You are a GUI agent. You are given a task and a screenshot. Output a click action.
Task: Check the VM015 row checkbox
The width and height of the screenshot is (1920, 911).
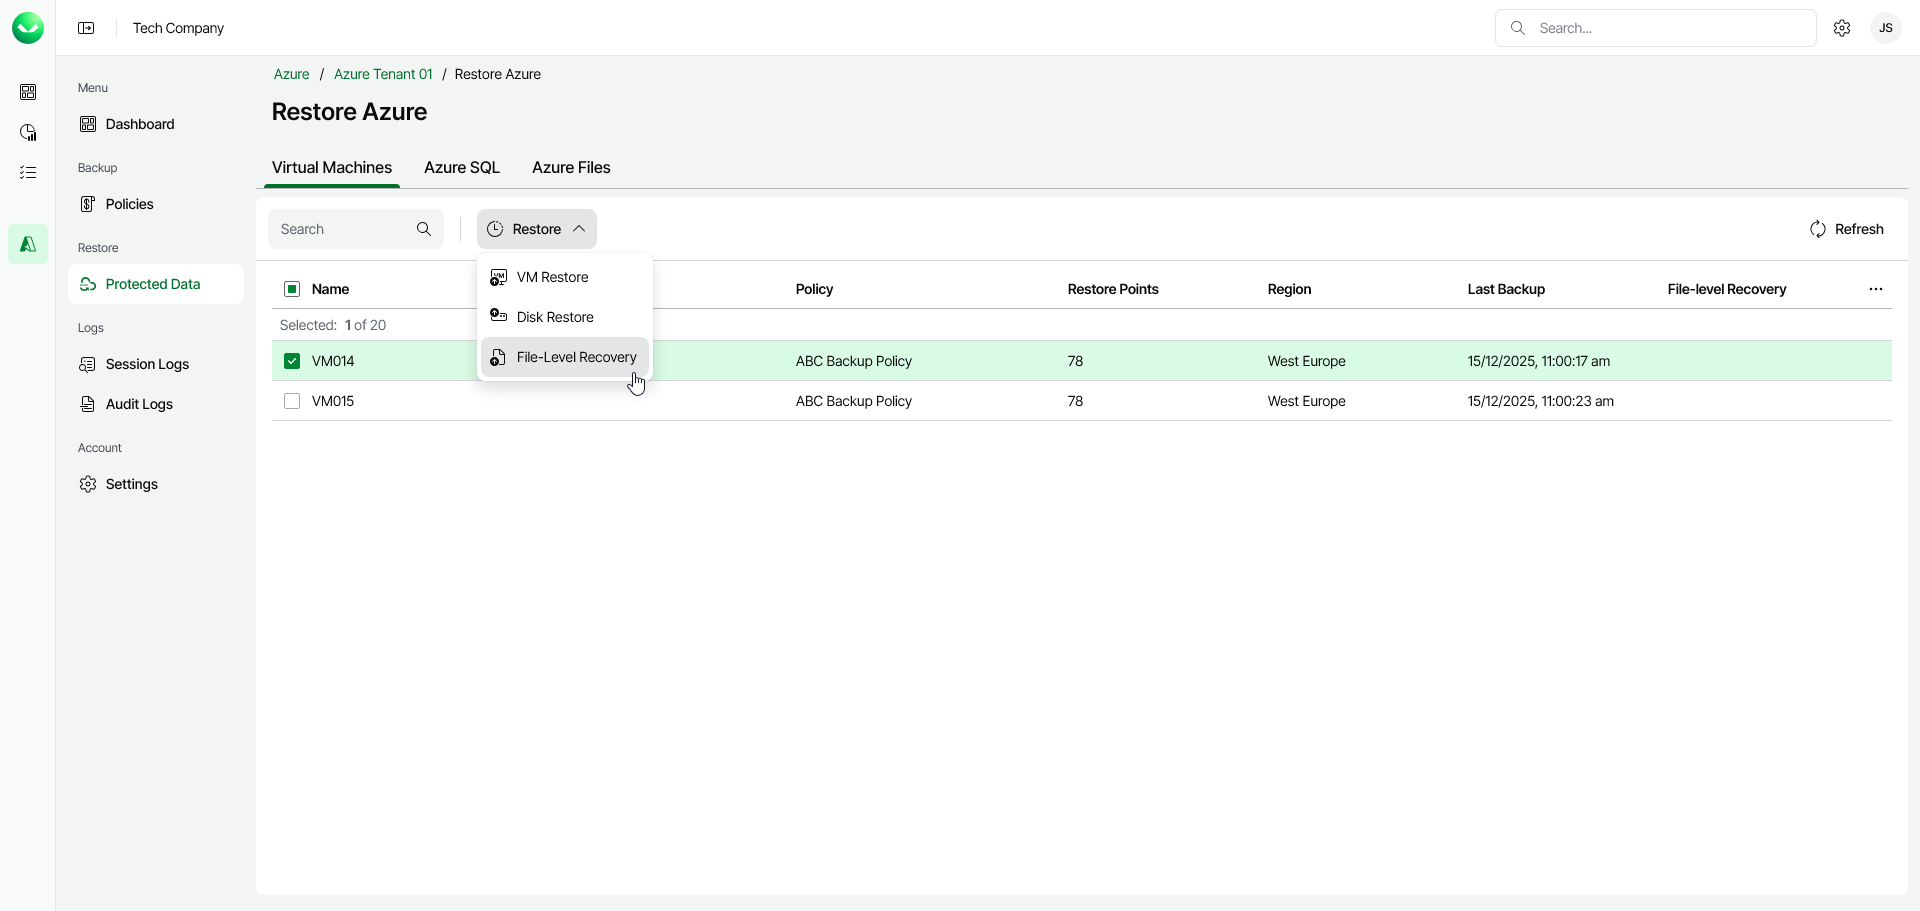(291, 401)
